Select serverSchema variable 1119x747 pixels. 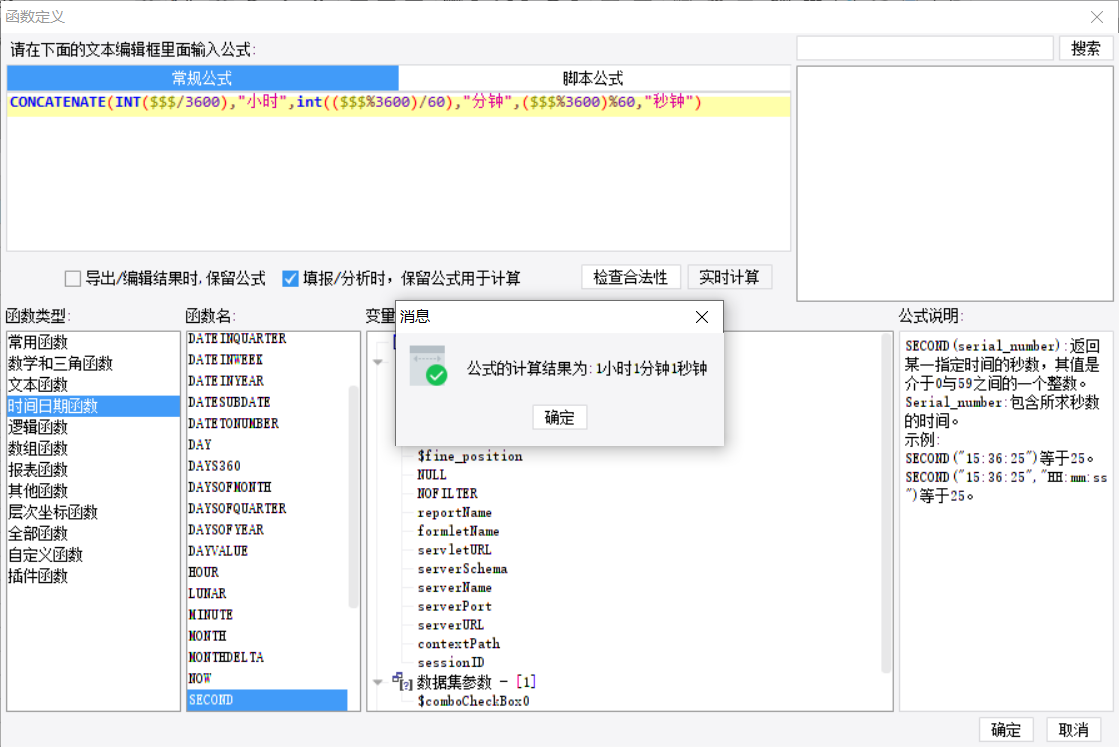462,569
